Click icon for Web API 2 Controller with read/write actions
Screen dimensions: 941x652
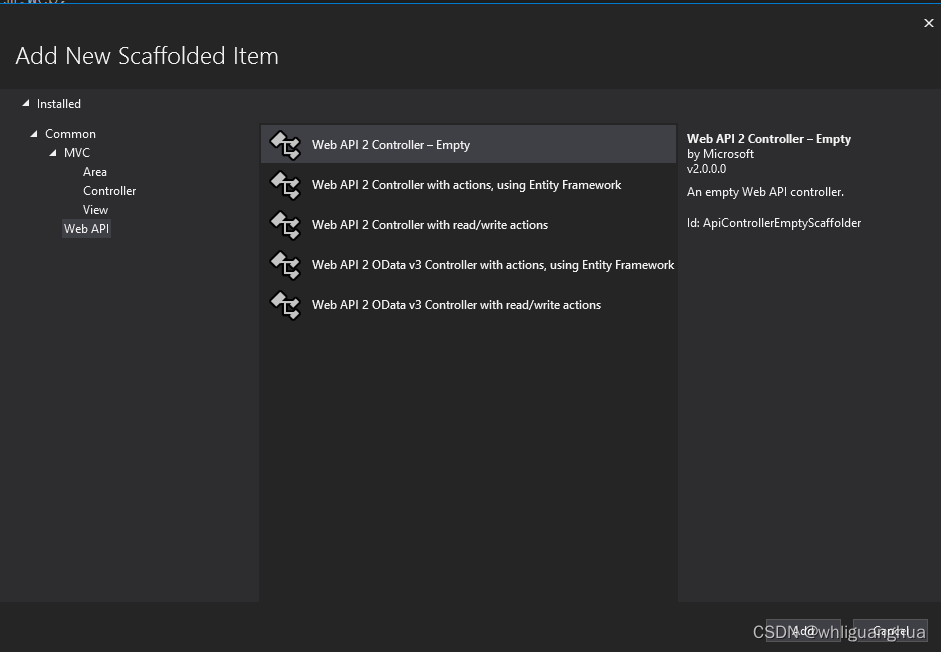point(285,225)
